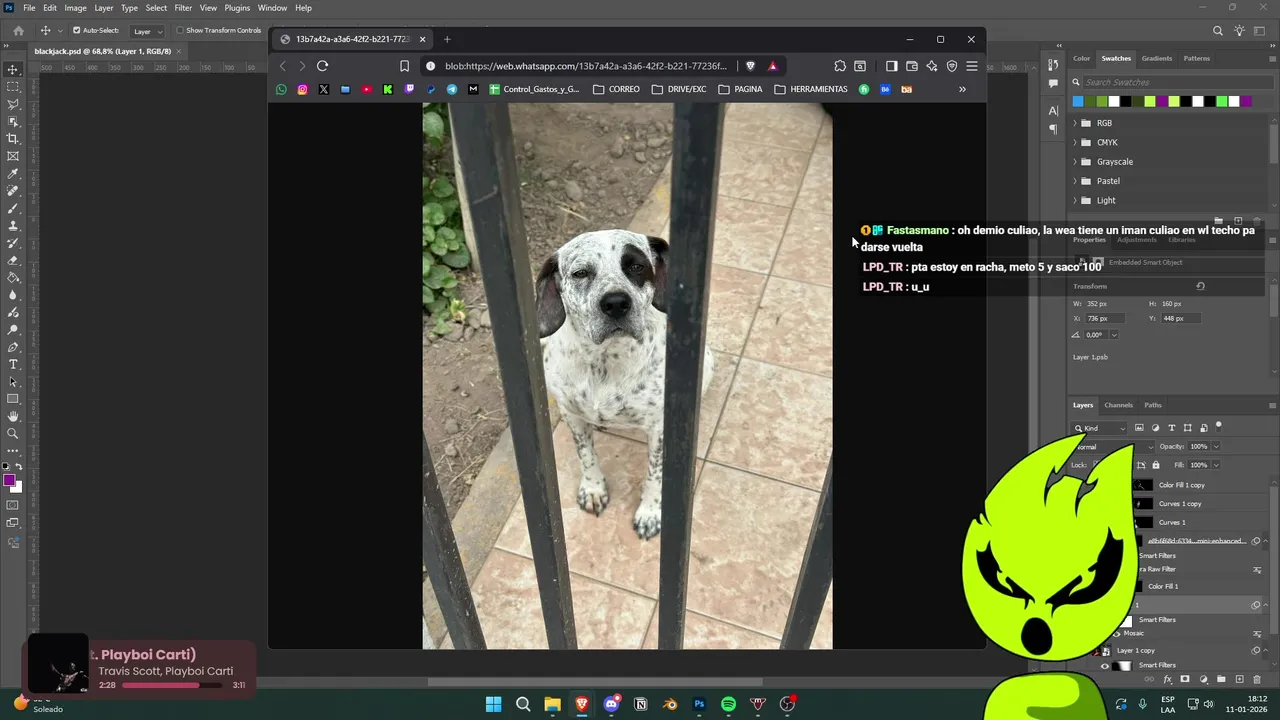Select the Paint Bucket tool
The height and width of the screenshot is (720, 1280).
[13, 277]
